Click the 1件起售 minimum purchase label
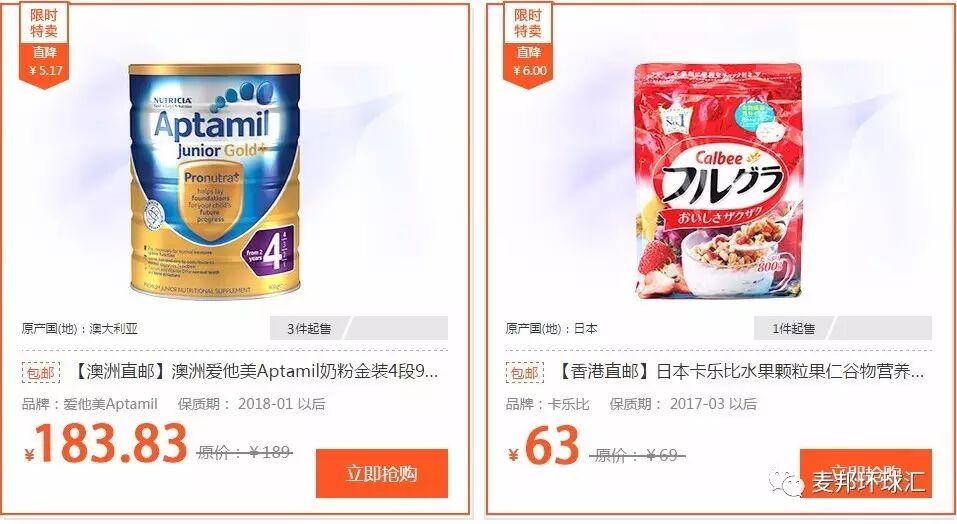 click(793, 329)
